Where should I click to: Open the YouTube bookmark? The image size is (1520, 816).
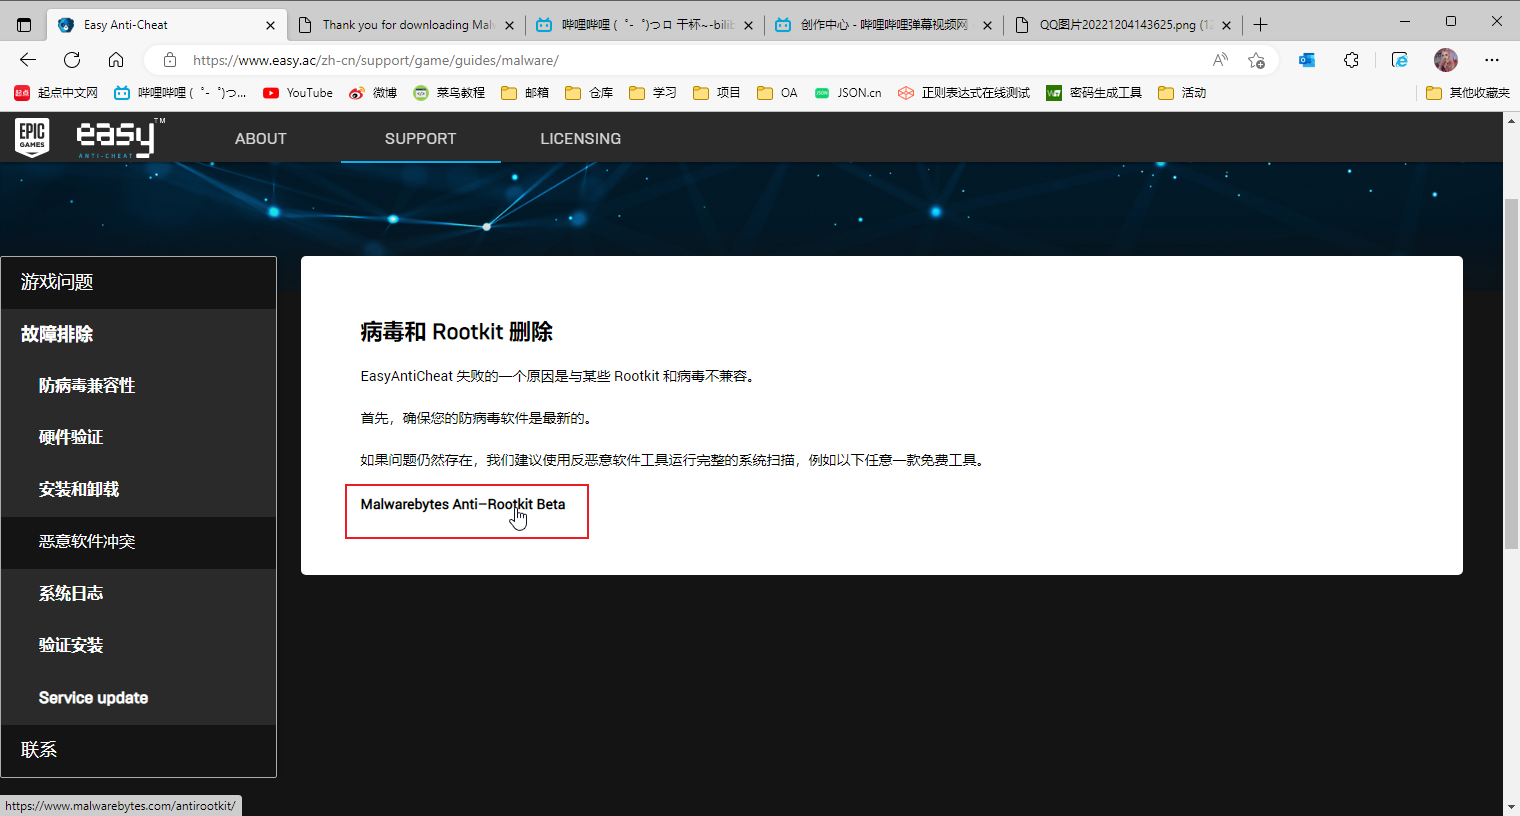point(298,93)
